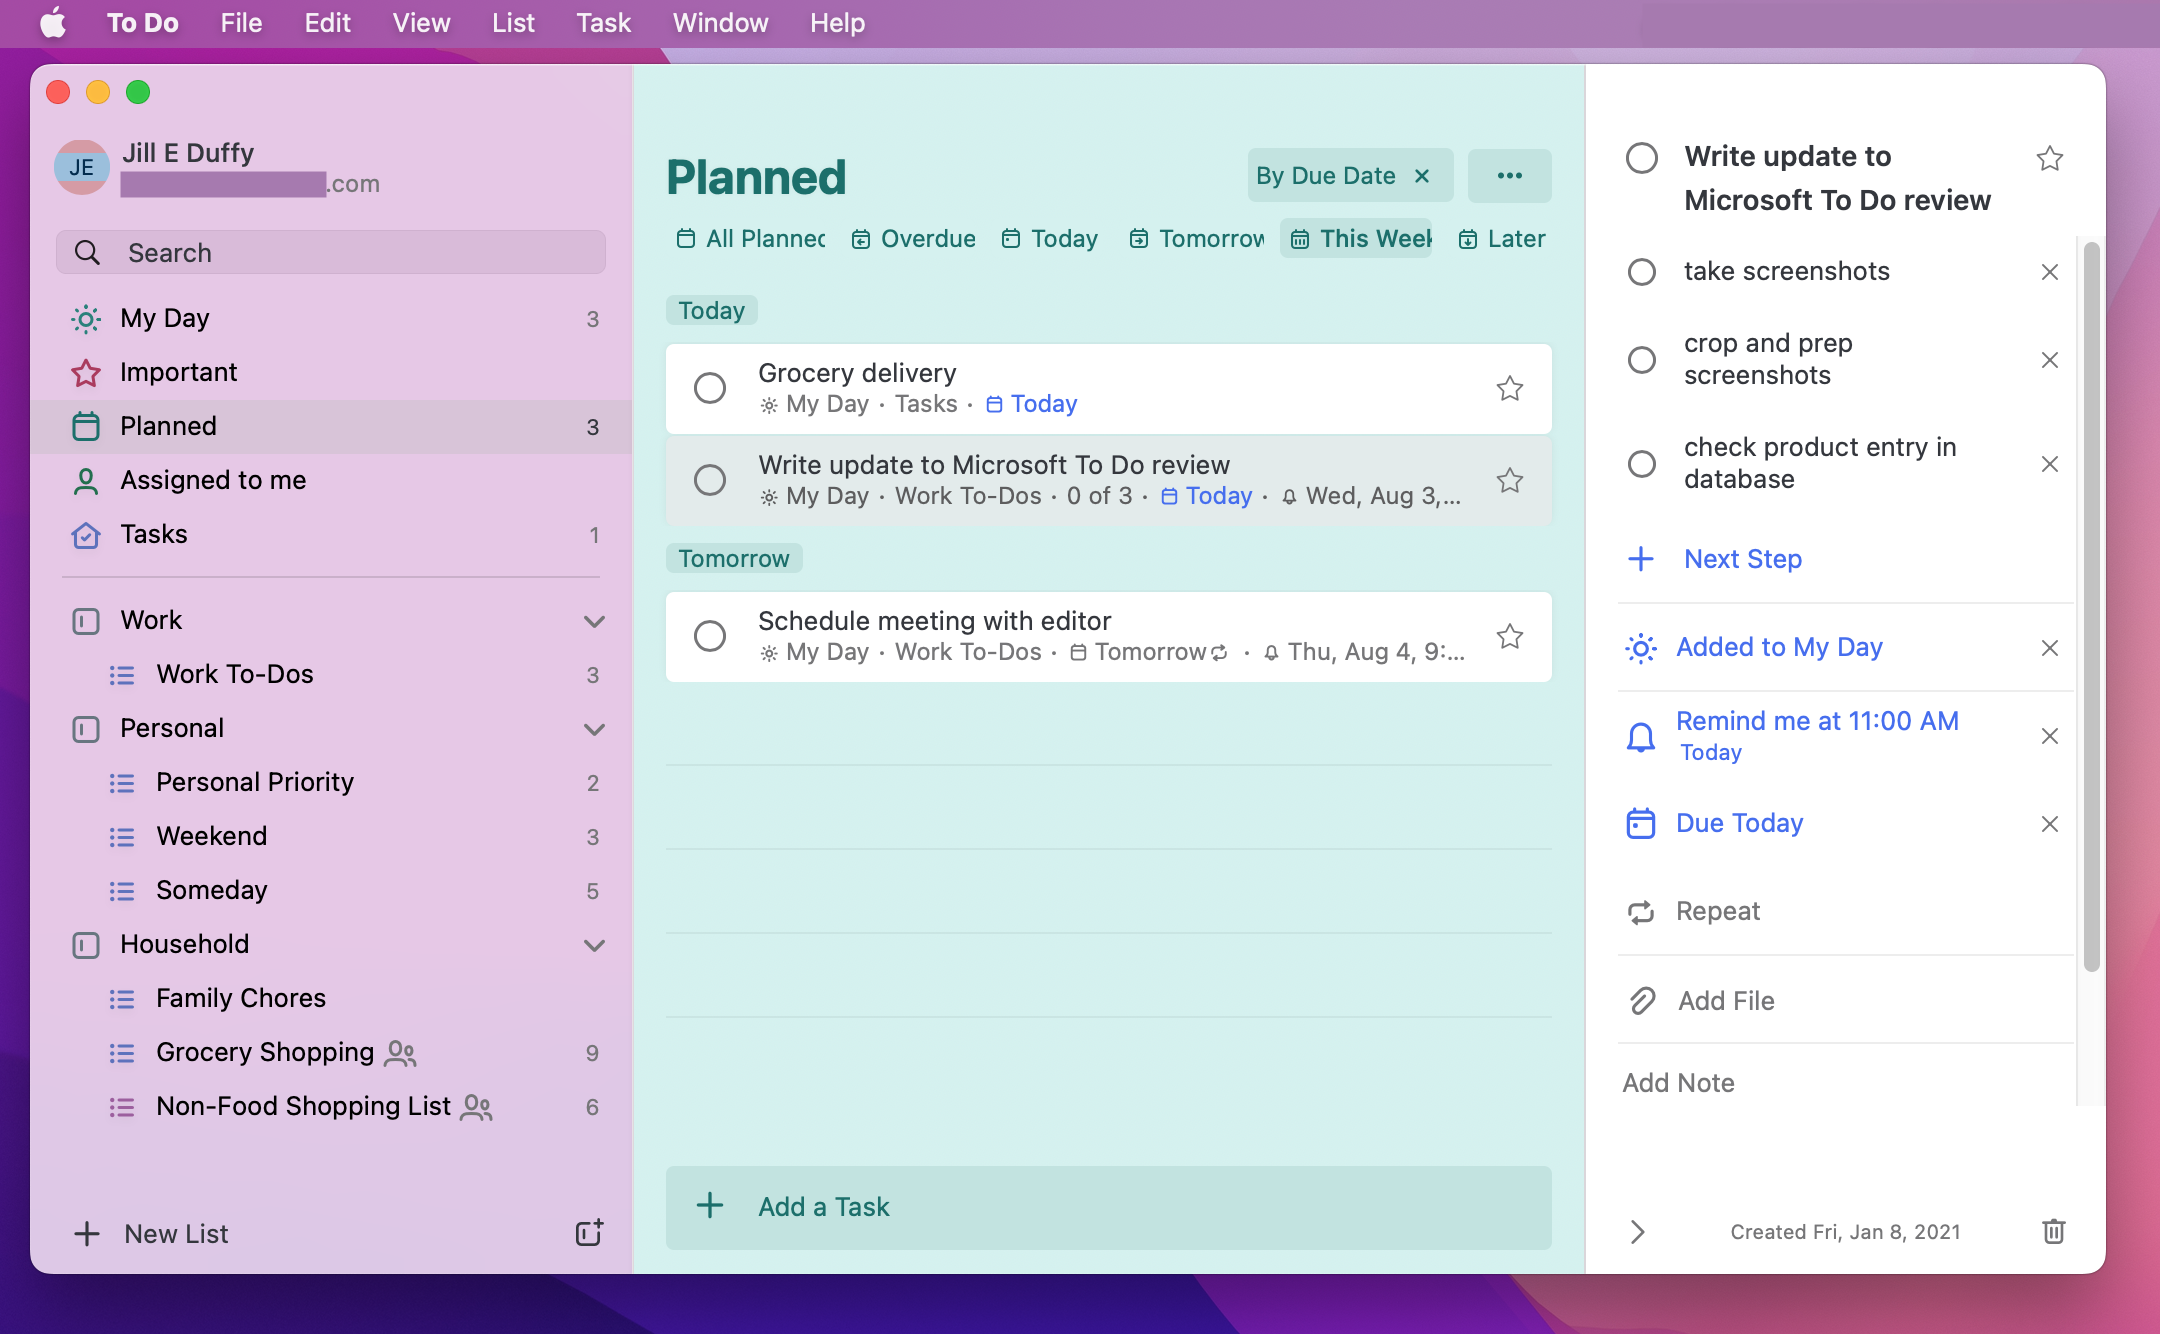Create a new group with bottom-right icon
Image resolution: width=2160 pixels, height=1334 pixels.
(x=591, y=1233)
